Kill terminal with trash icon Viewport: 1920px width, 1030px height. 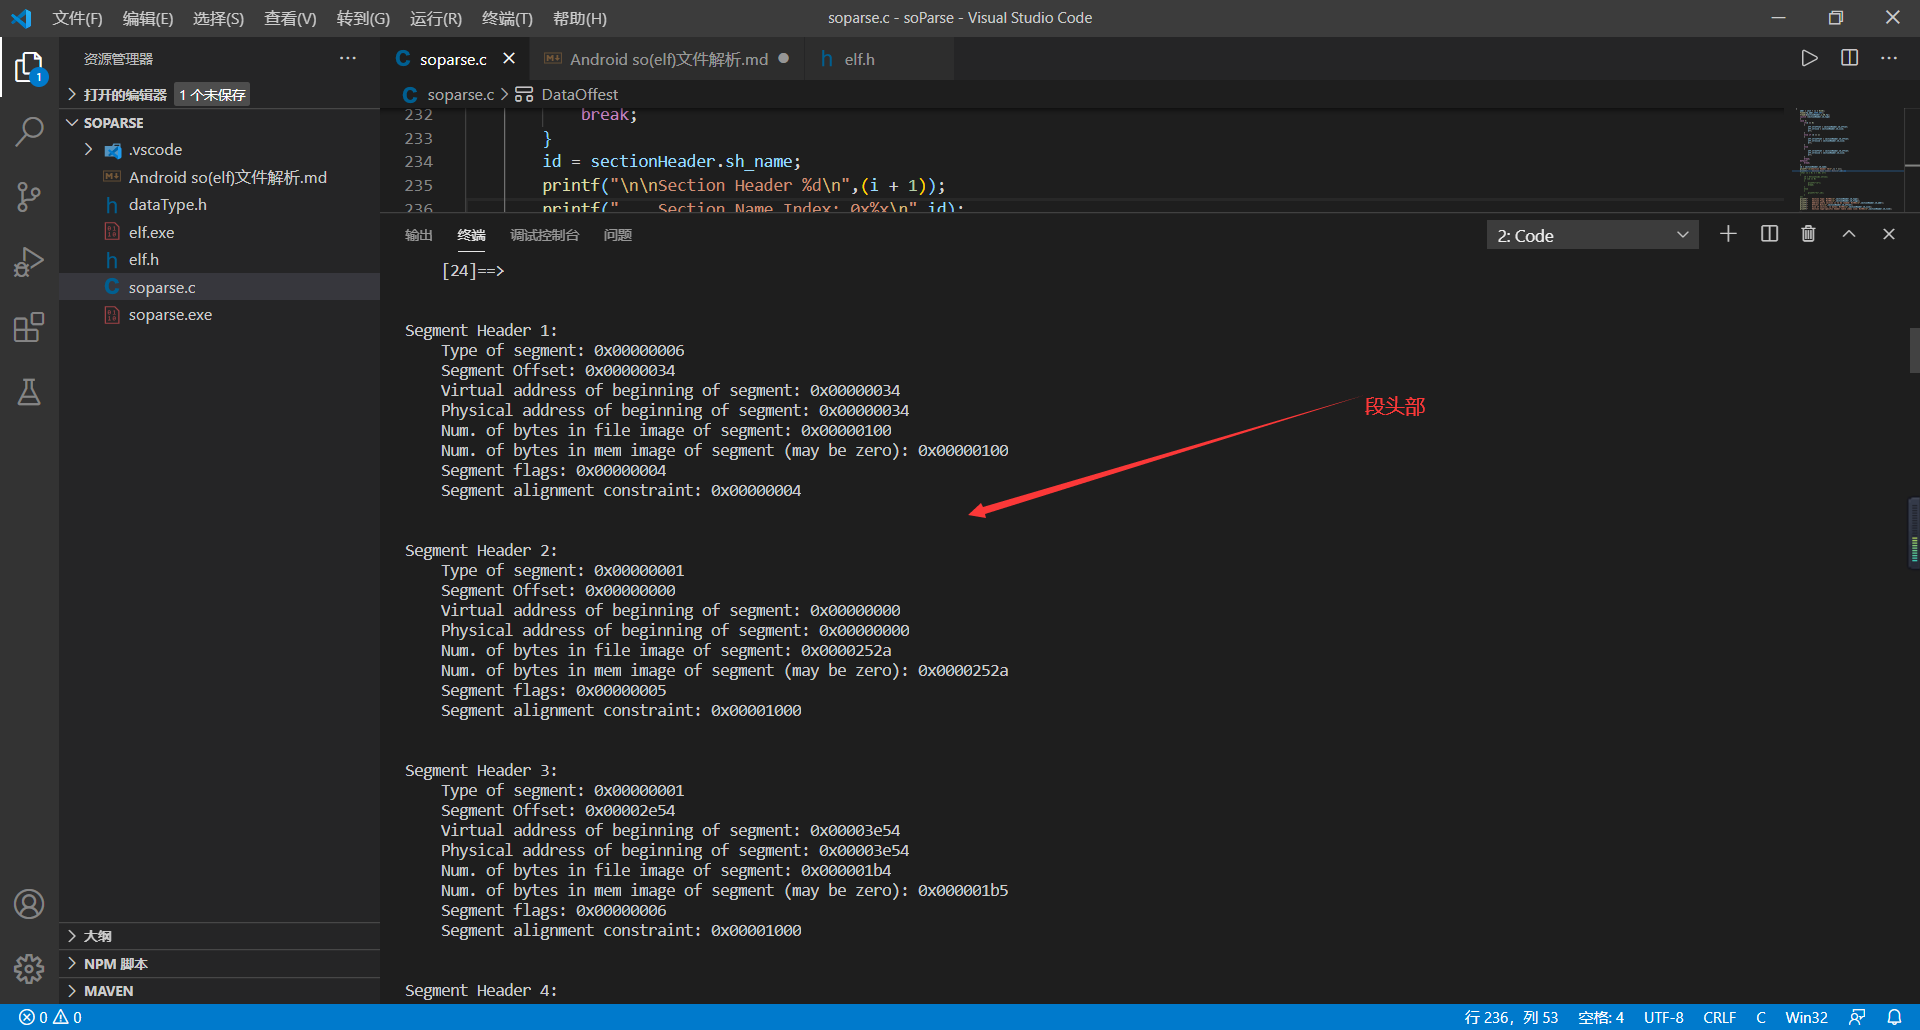pyautogui.click(x=1808, y=234)
